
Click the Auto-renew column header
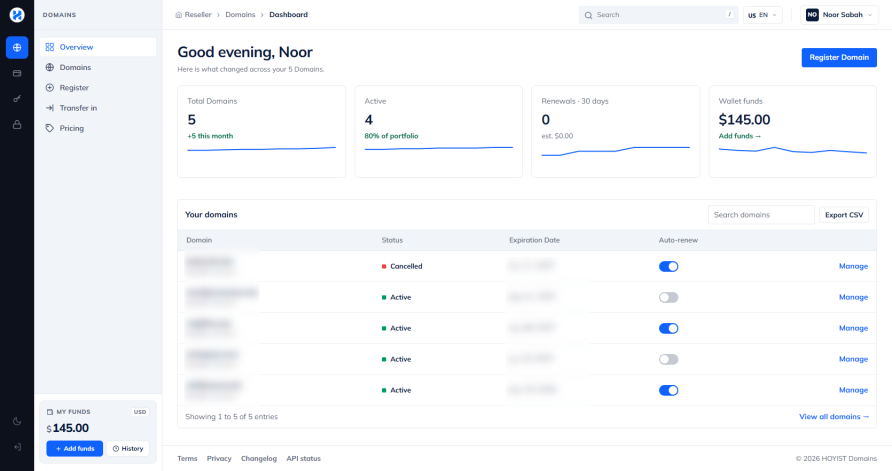click(x=678, y=241)
